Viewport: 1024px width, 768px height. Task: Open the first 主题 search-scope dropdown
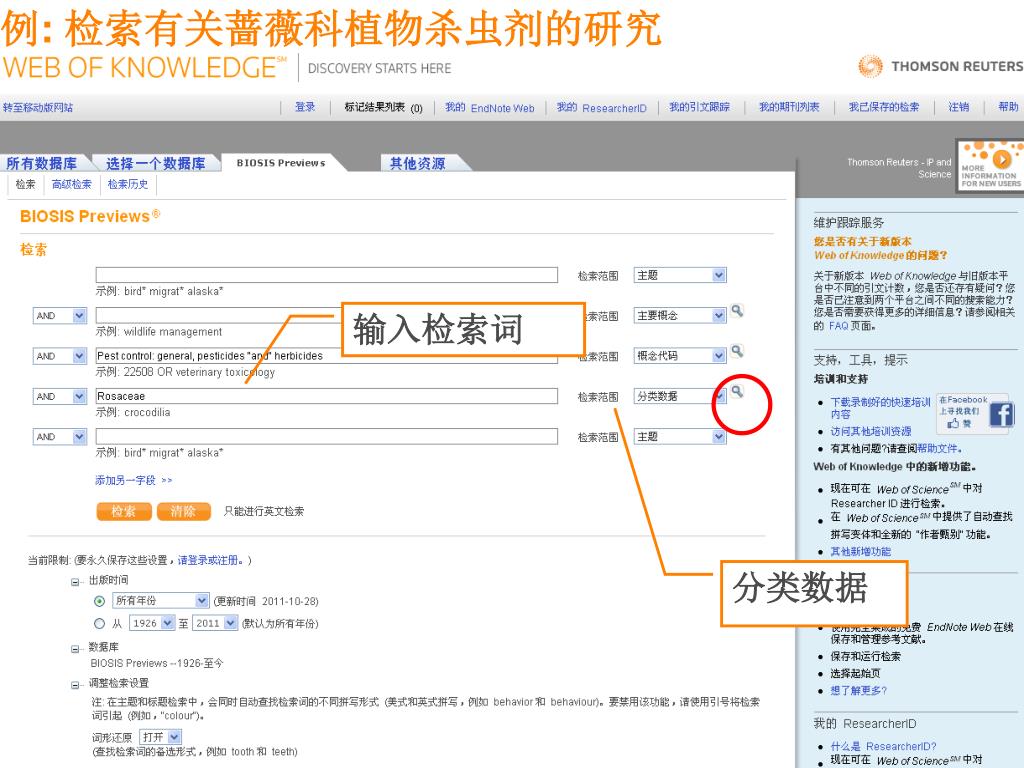(680, 275)
